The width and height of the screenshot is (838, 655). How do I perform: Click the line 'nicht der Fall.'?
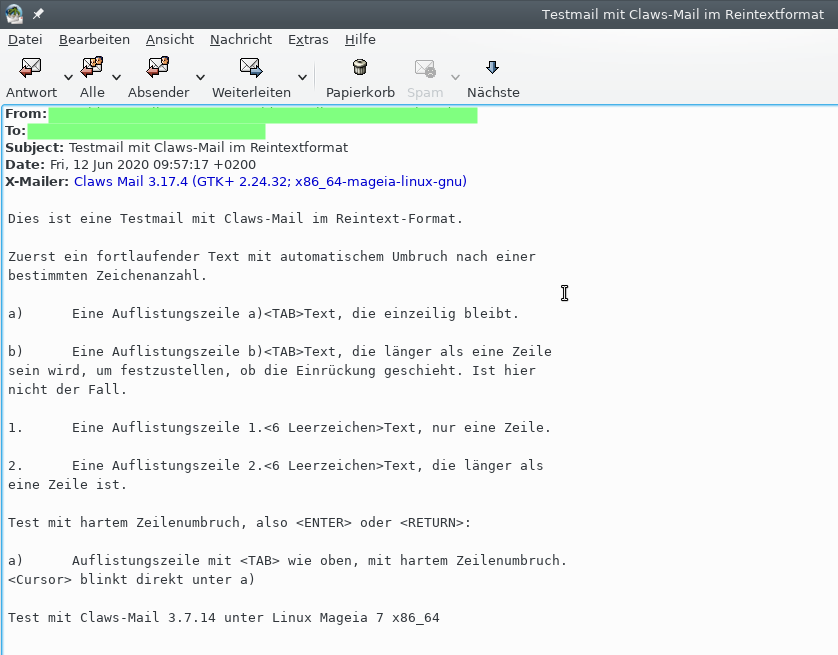pyautogui.click(x=67, y=389)
